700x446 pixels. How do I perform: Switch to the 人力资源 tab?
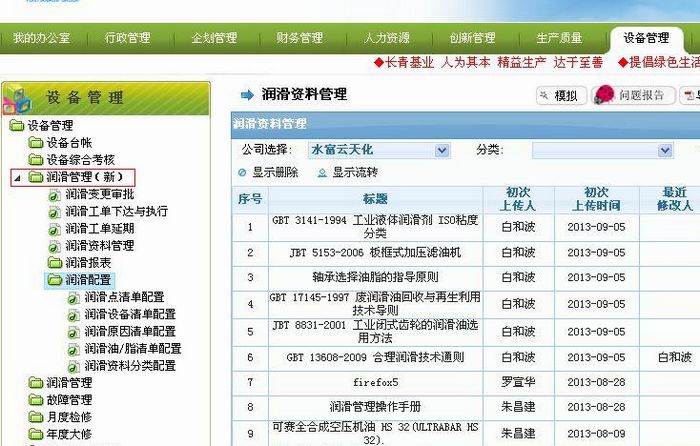pyautogui.click(x=386, y=39)
